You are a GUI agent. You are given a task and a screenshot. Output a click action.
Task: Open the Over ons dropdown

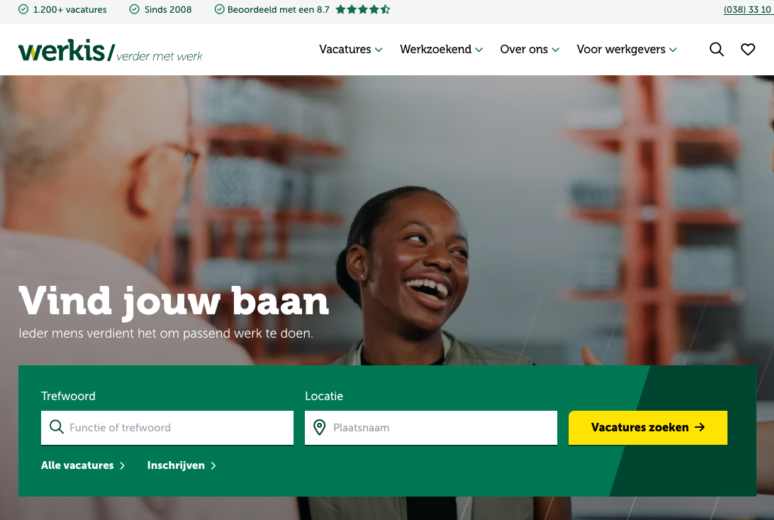[x=530, y=49]
